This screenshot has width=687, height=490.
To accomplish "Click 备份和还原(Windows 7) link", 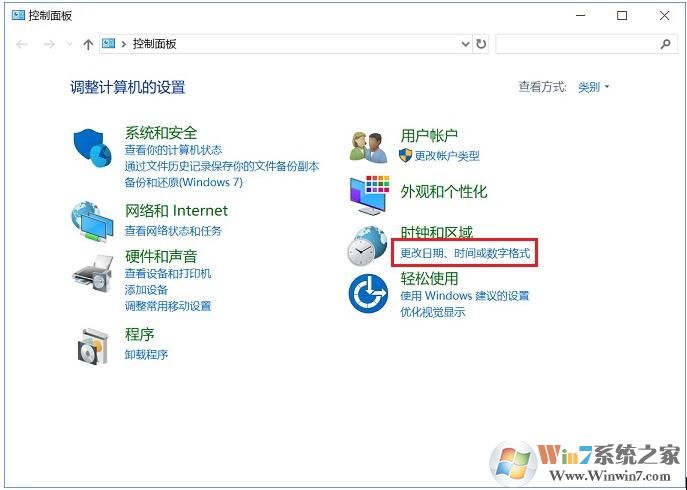I will (184, 182).
